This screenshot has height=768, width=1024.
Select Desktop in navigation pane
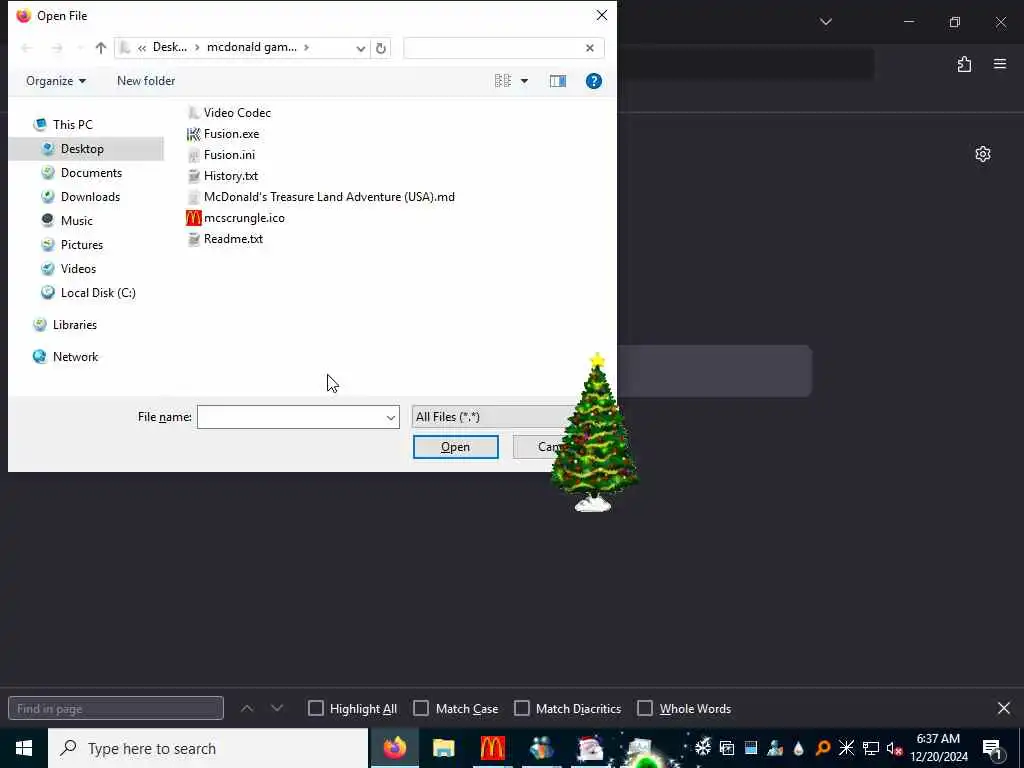(82, 149)
